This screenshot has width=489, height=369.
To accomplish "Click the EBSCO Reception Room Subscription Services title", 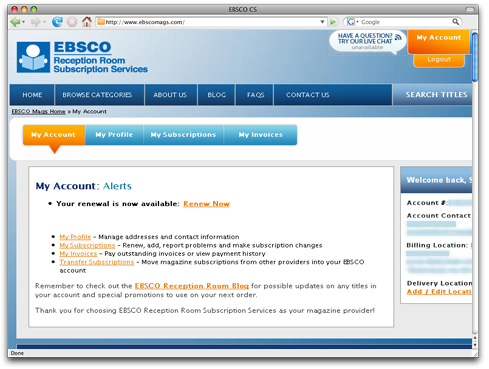I will click(x=101, y=57).
